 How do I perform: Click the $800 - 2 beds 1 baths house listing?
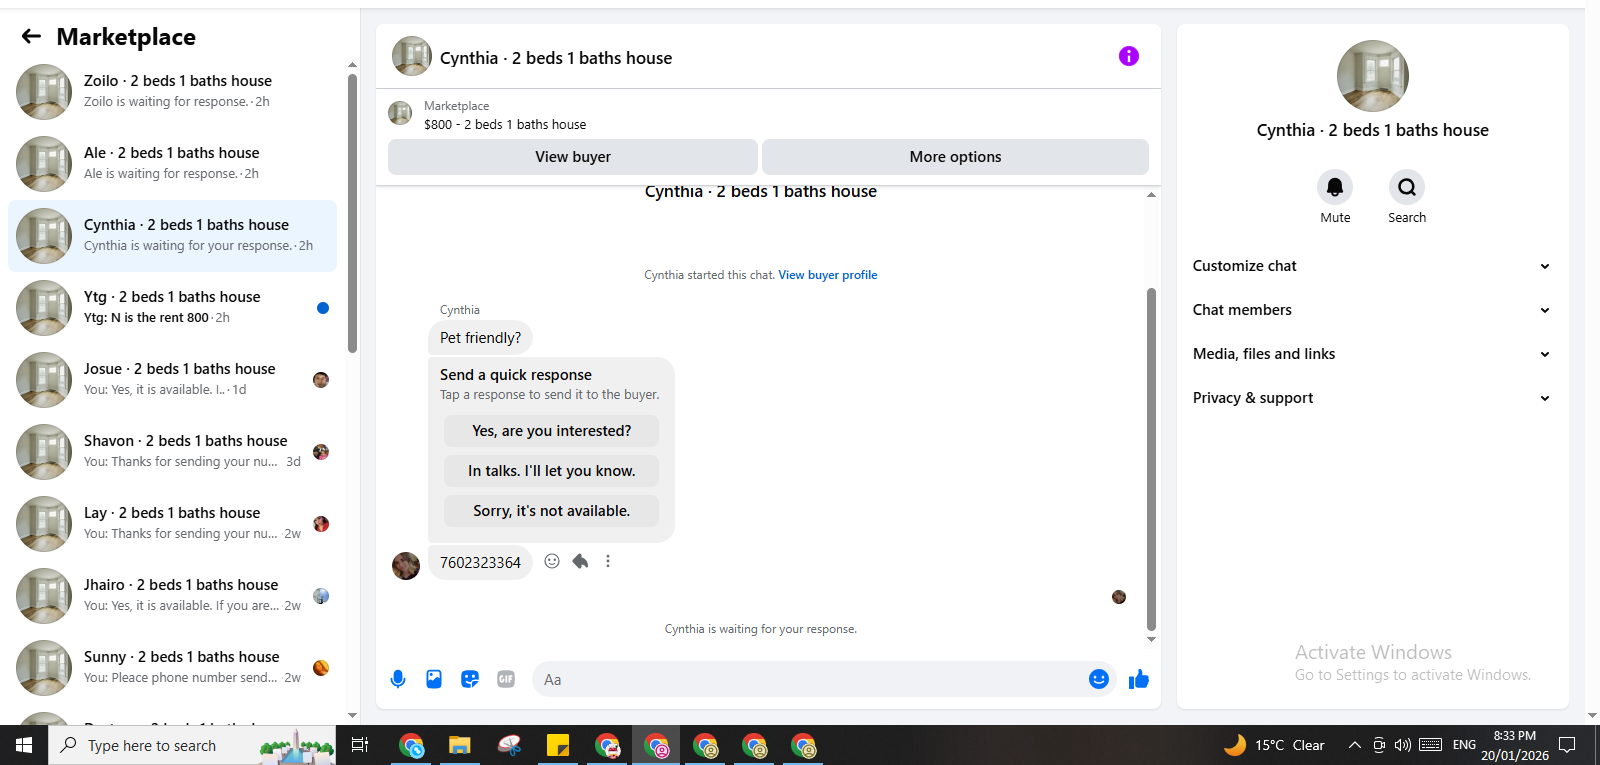click(505, 125)
